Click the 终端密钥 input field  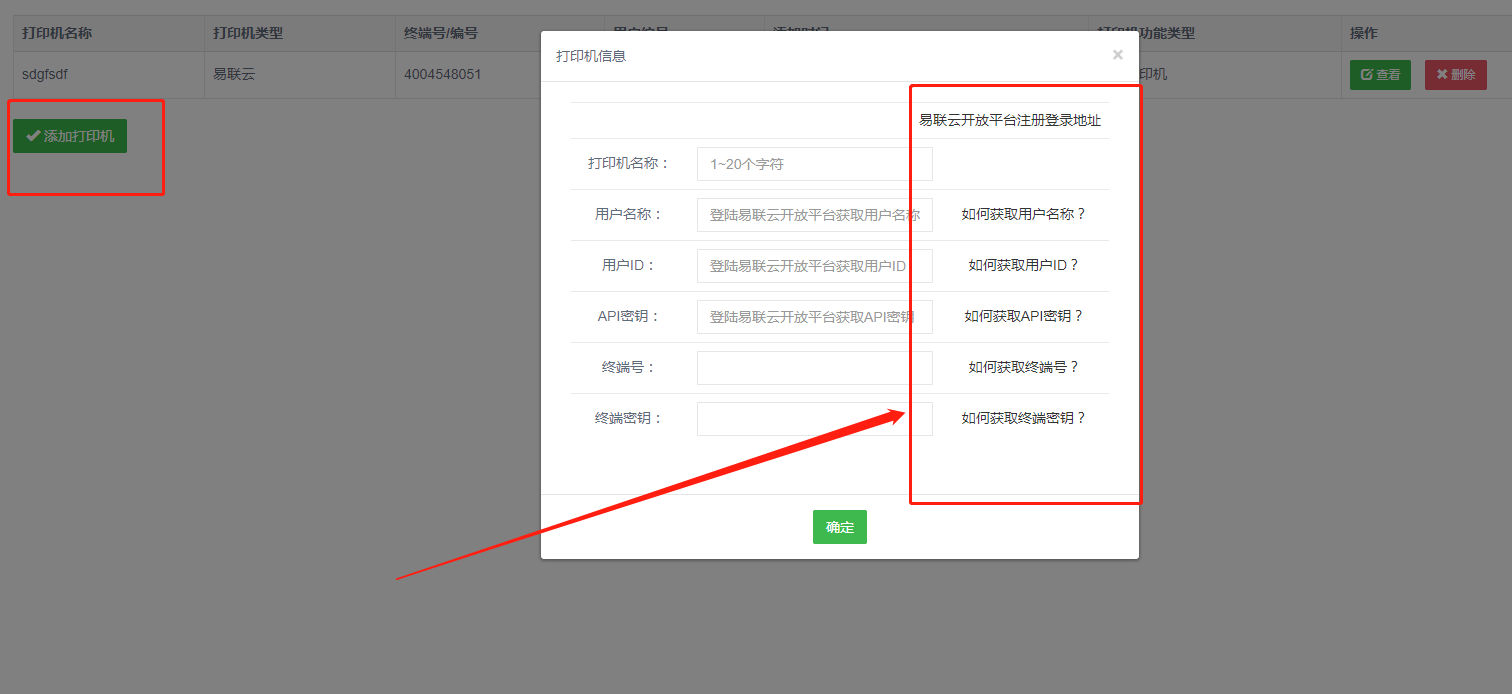tap(814, 419)
